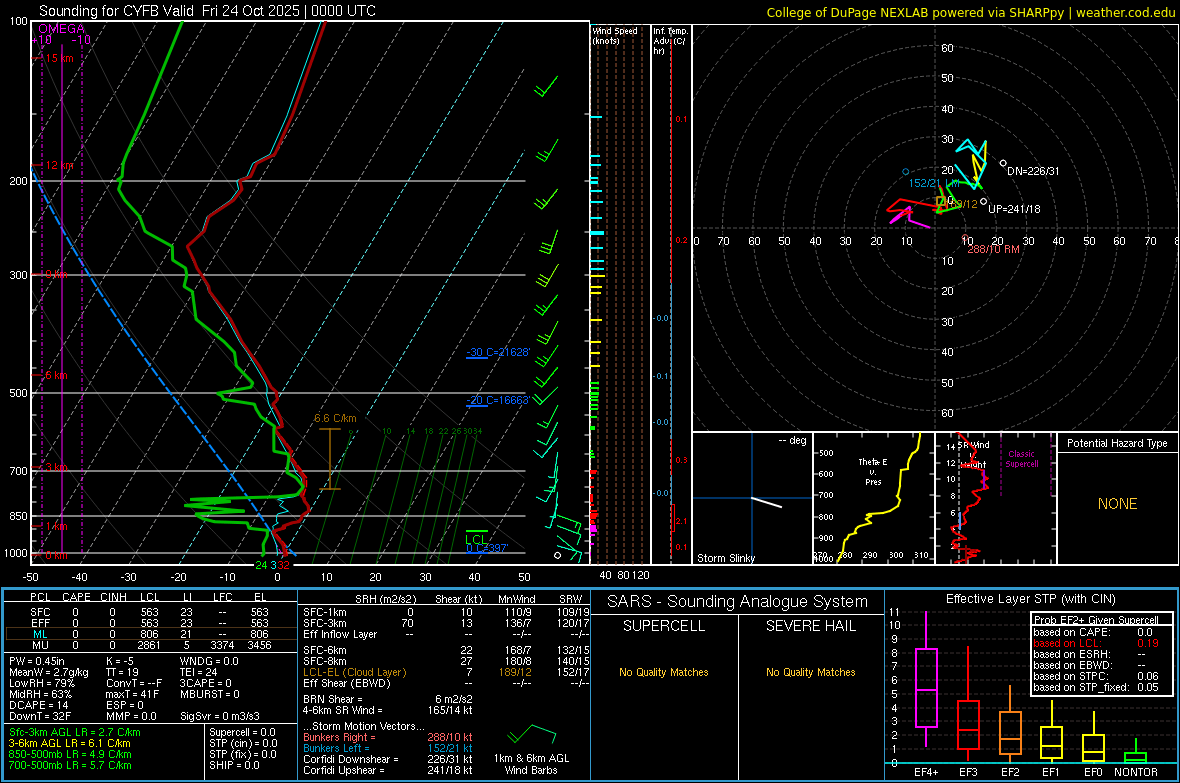Screen dimensions: 1180x783
Task: Click the 'Storm Slinky' panel label
Action: click(725, 558)
